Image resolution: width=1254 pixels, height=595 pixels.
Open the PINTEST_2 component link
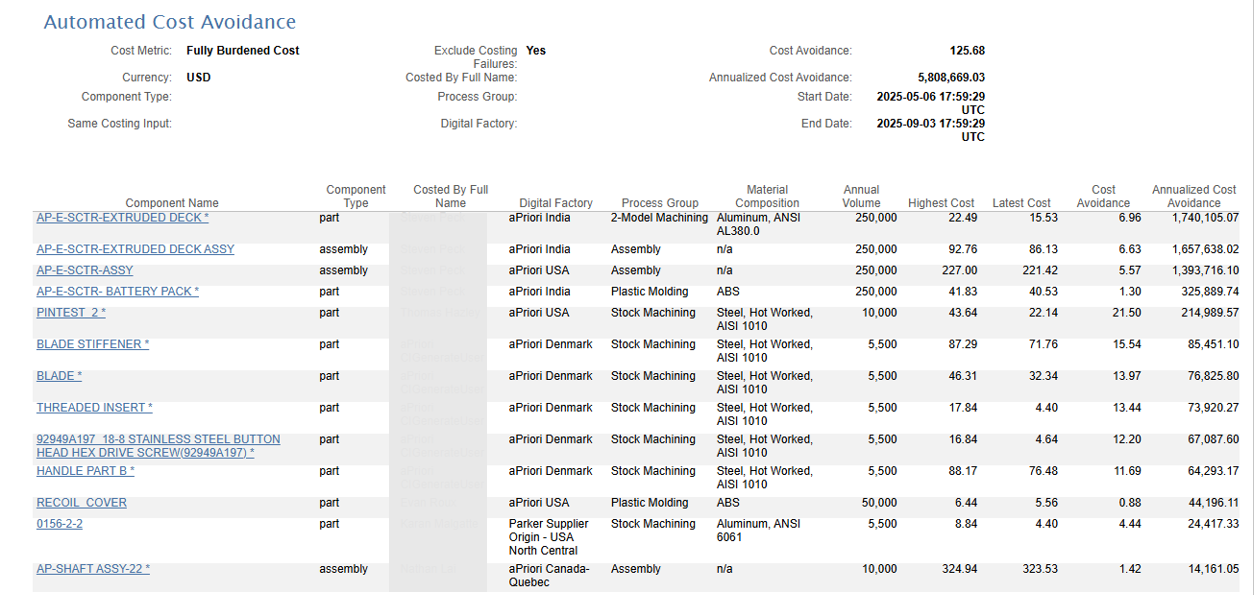click(x=71, y=313)
